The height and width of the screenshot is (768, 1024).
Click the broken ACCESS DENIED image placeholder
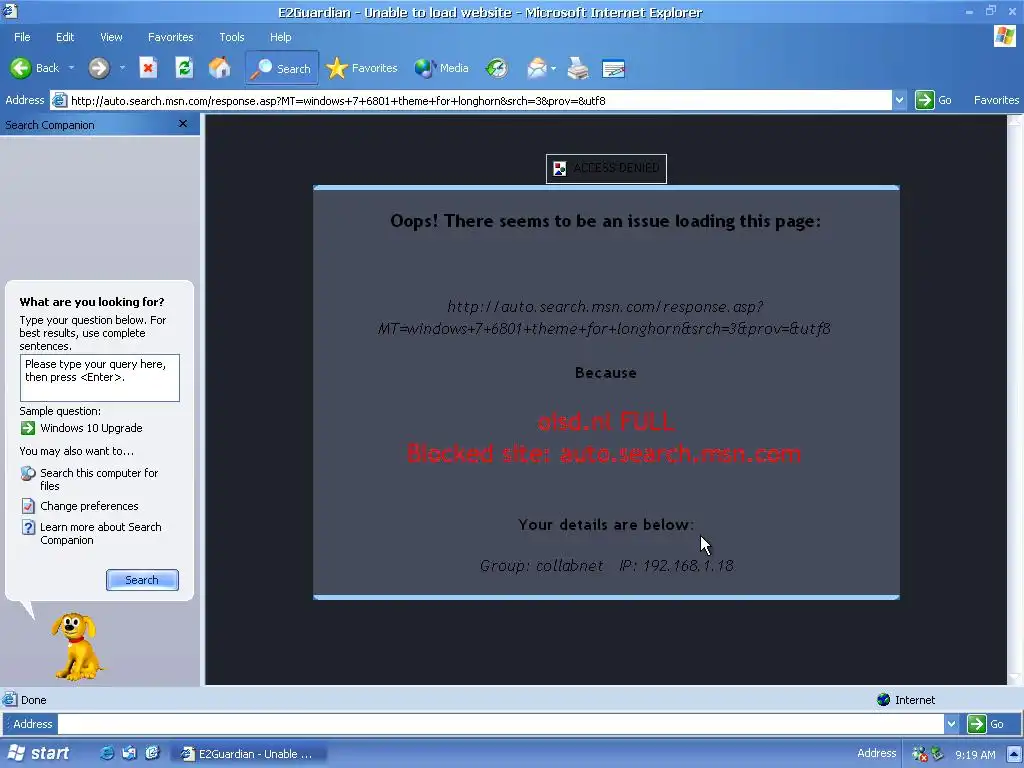click(x=606, y=168)
